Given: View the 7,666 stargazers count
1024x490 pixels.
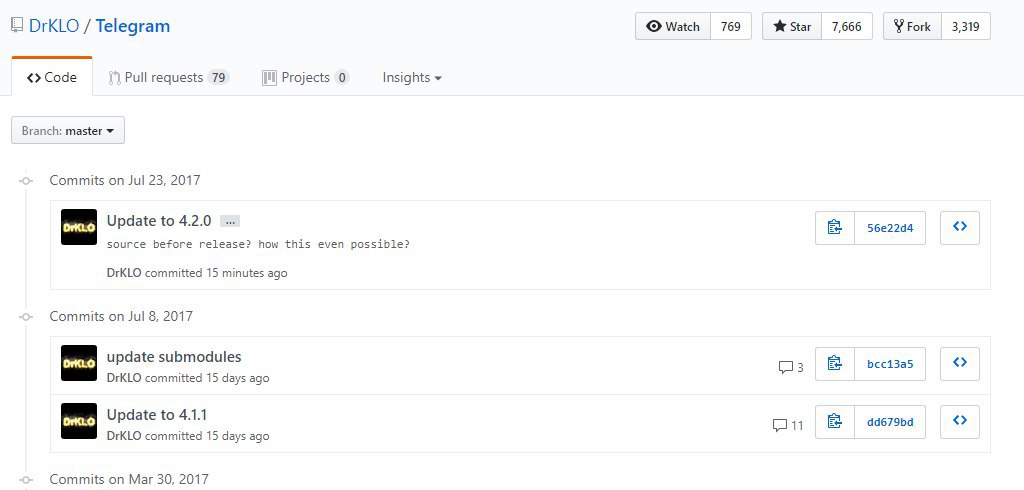Looking at the screenshot, I should point(846,26).
